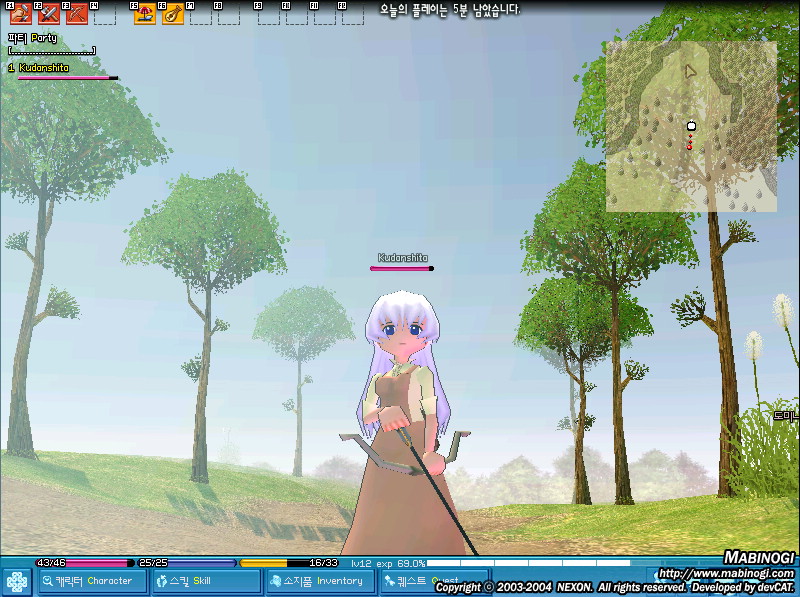The width and height of the screenshot is (800, 597).
Task: Click the stamina bar showing 16/33
Action: click(289, 563)
